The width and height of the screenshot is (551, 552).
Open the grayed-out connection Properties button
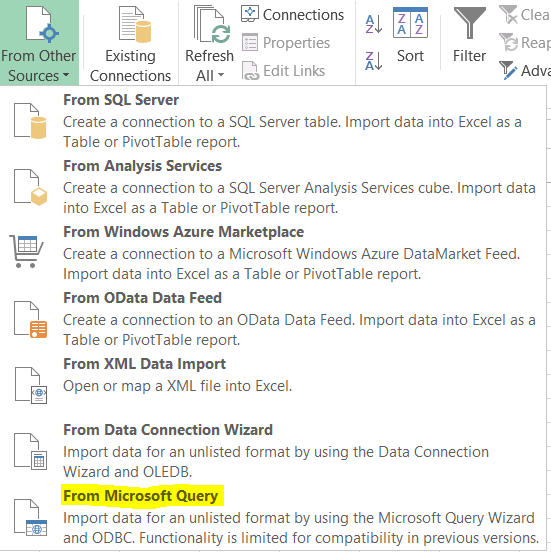pyautogui.click(x=286, y=43)
